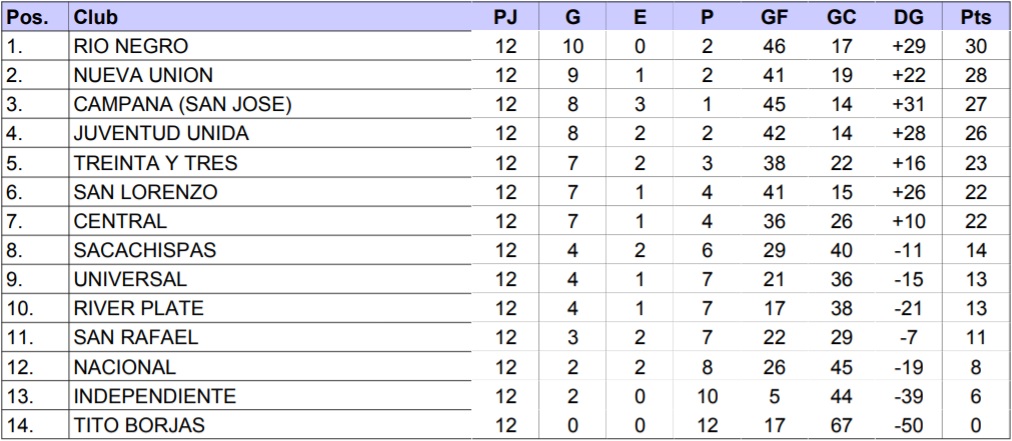
Task: Select the JUVENTUD UNIDA cell
Action: [x=161, y=134]
